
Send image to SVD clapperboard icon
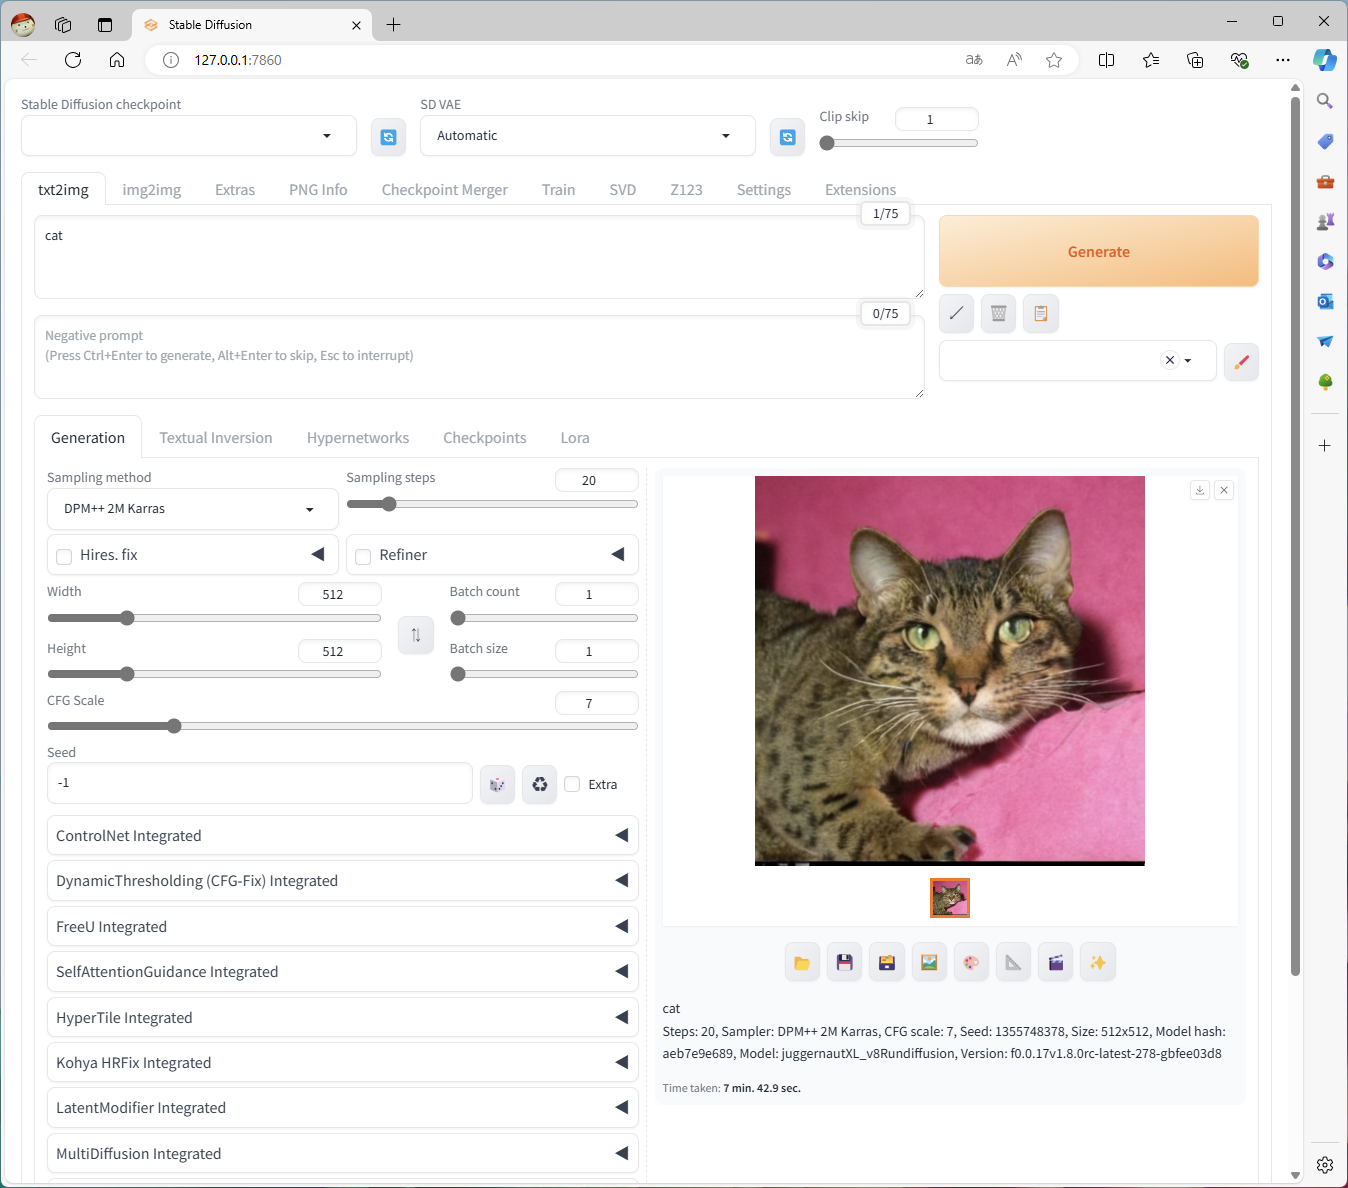point(1056,962)
